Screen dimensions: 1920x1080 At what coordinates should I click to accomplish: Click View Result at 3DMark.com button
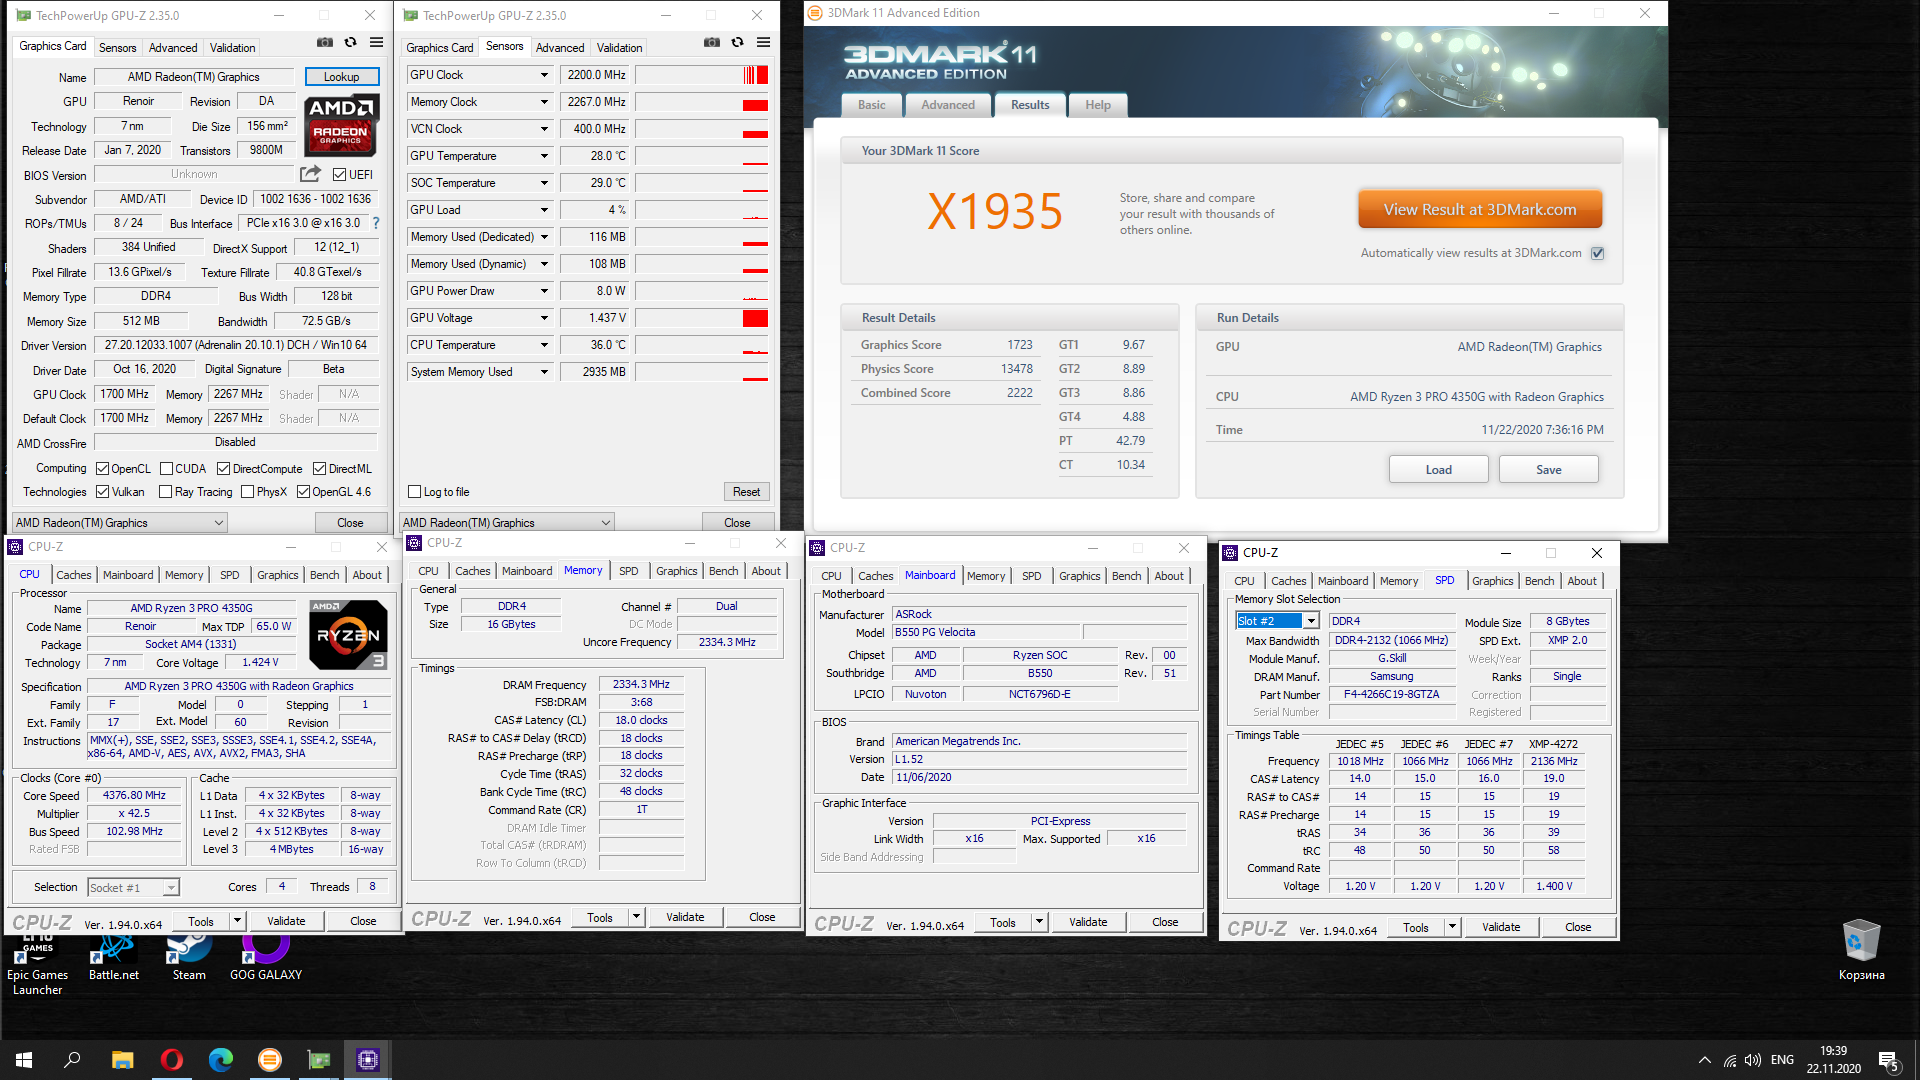pos(1479,210)
